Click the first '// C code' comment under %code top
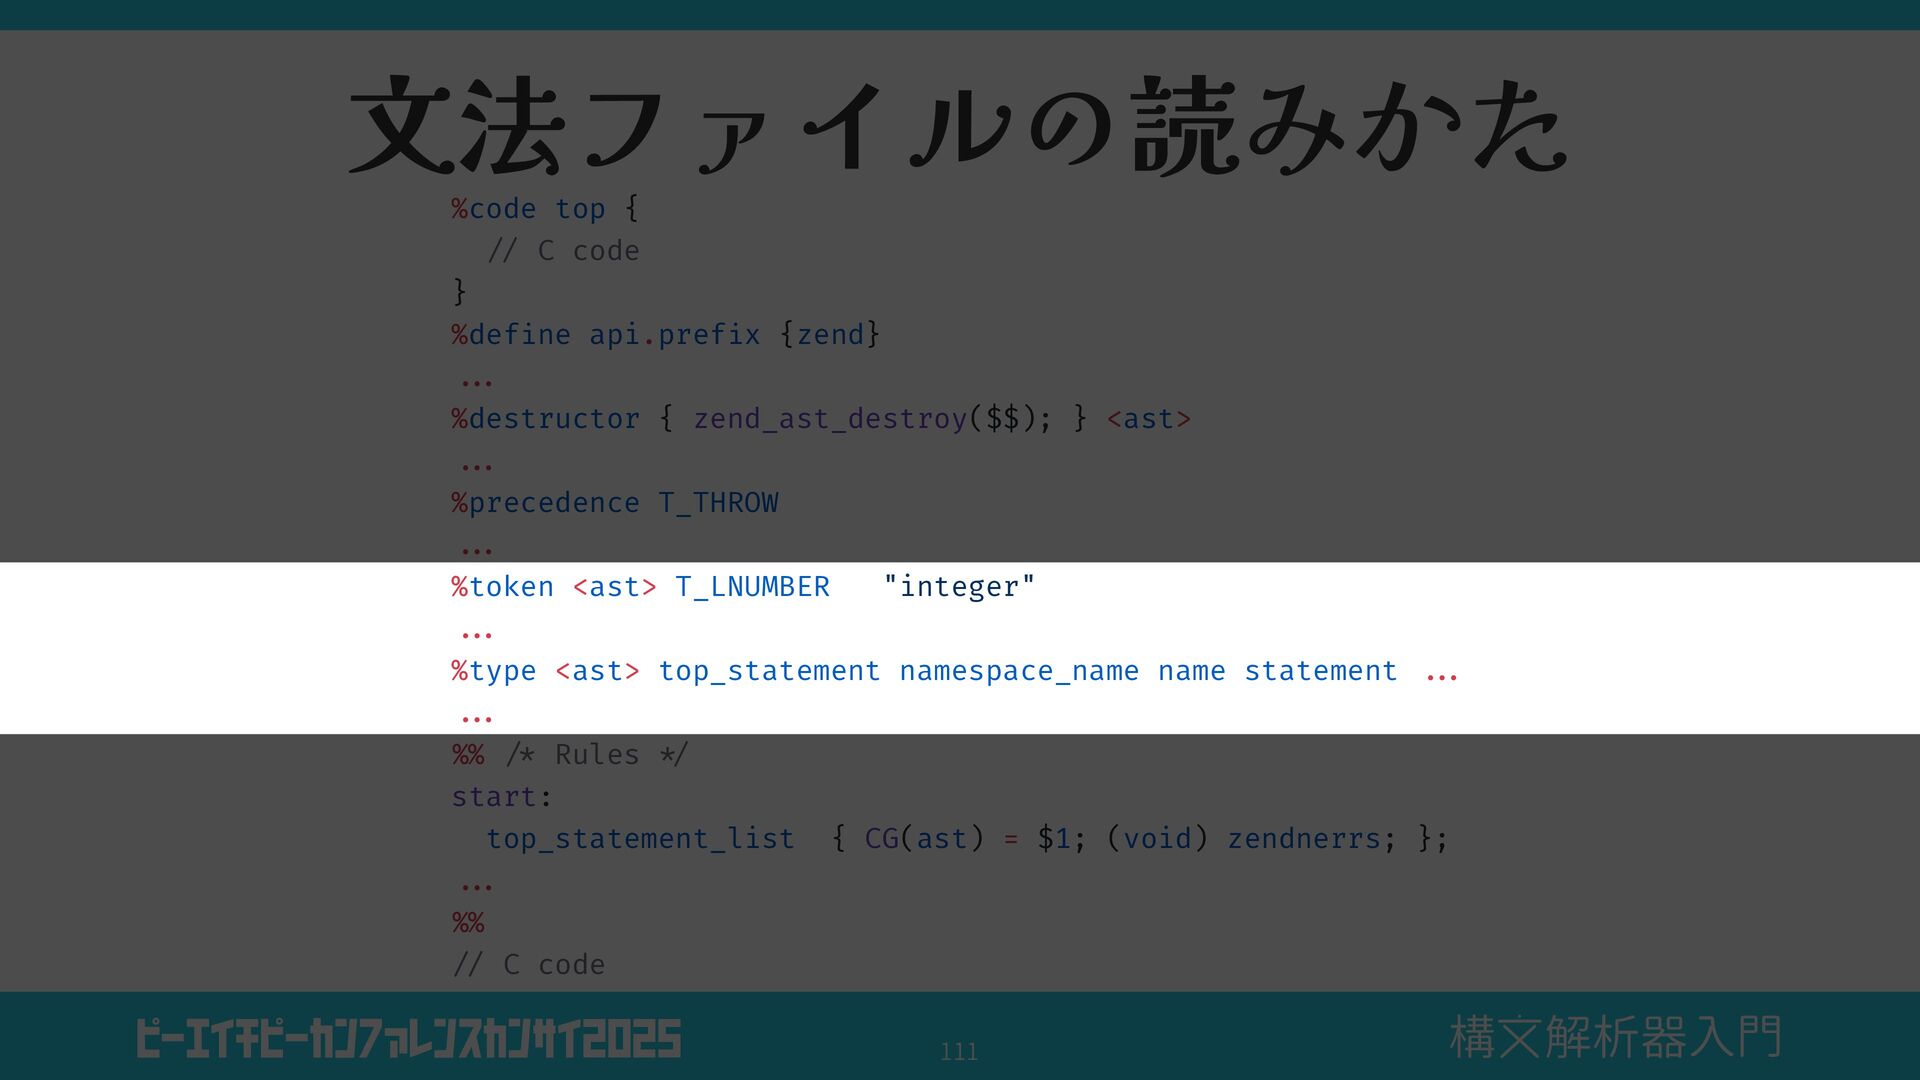 (564, 250)
